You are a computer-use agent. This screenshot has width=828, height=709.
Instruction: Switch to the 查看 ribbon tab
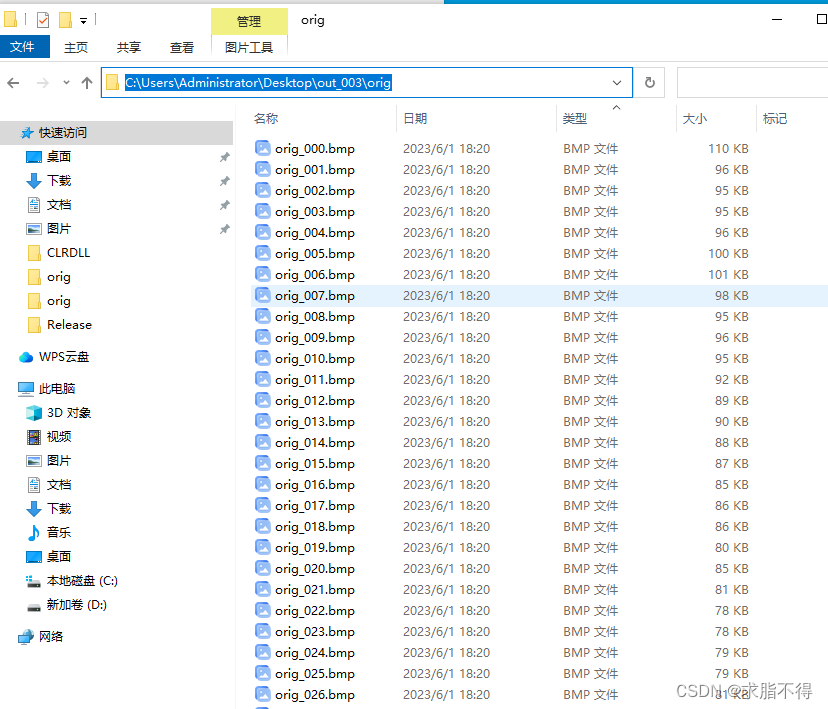point(181,46)
